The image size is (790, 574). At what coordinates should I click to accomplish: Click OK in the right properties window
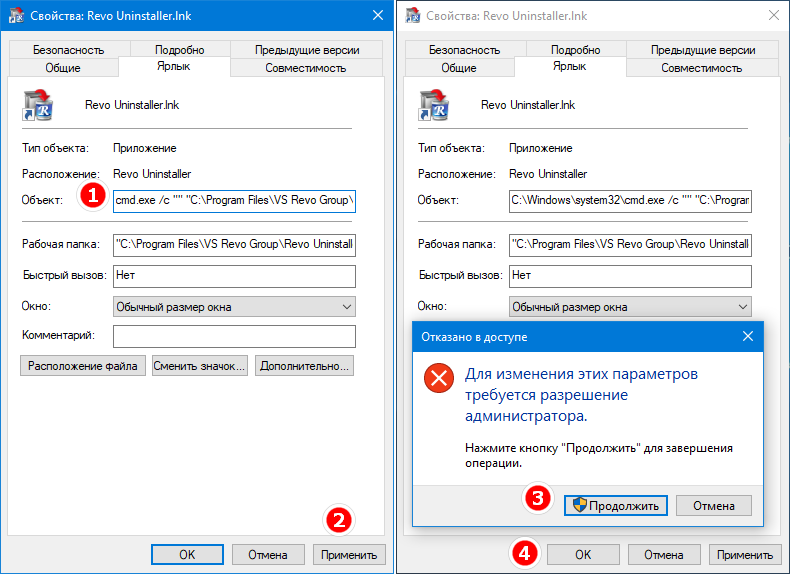583,554
